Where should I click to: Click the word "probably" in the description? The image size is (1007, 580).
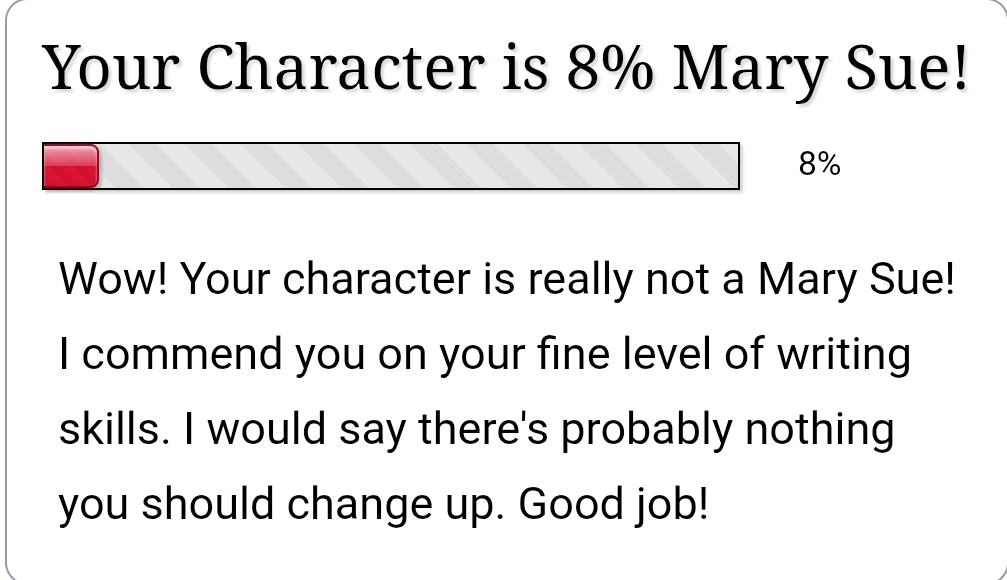click(646, 429)
